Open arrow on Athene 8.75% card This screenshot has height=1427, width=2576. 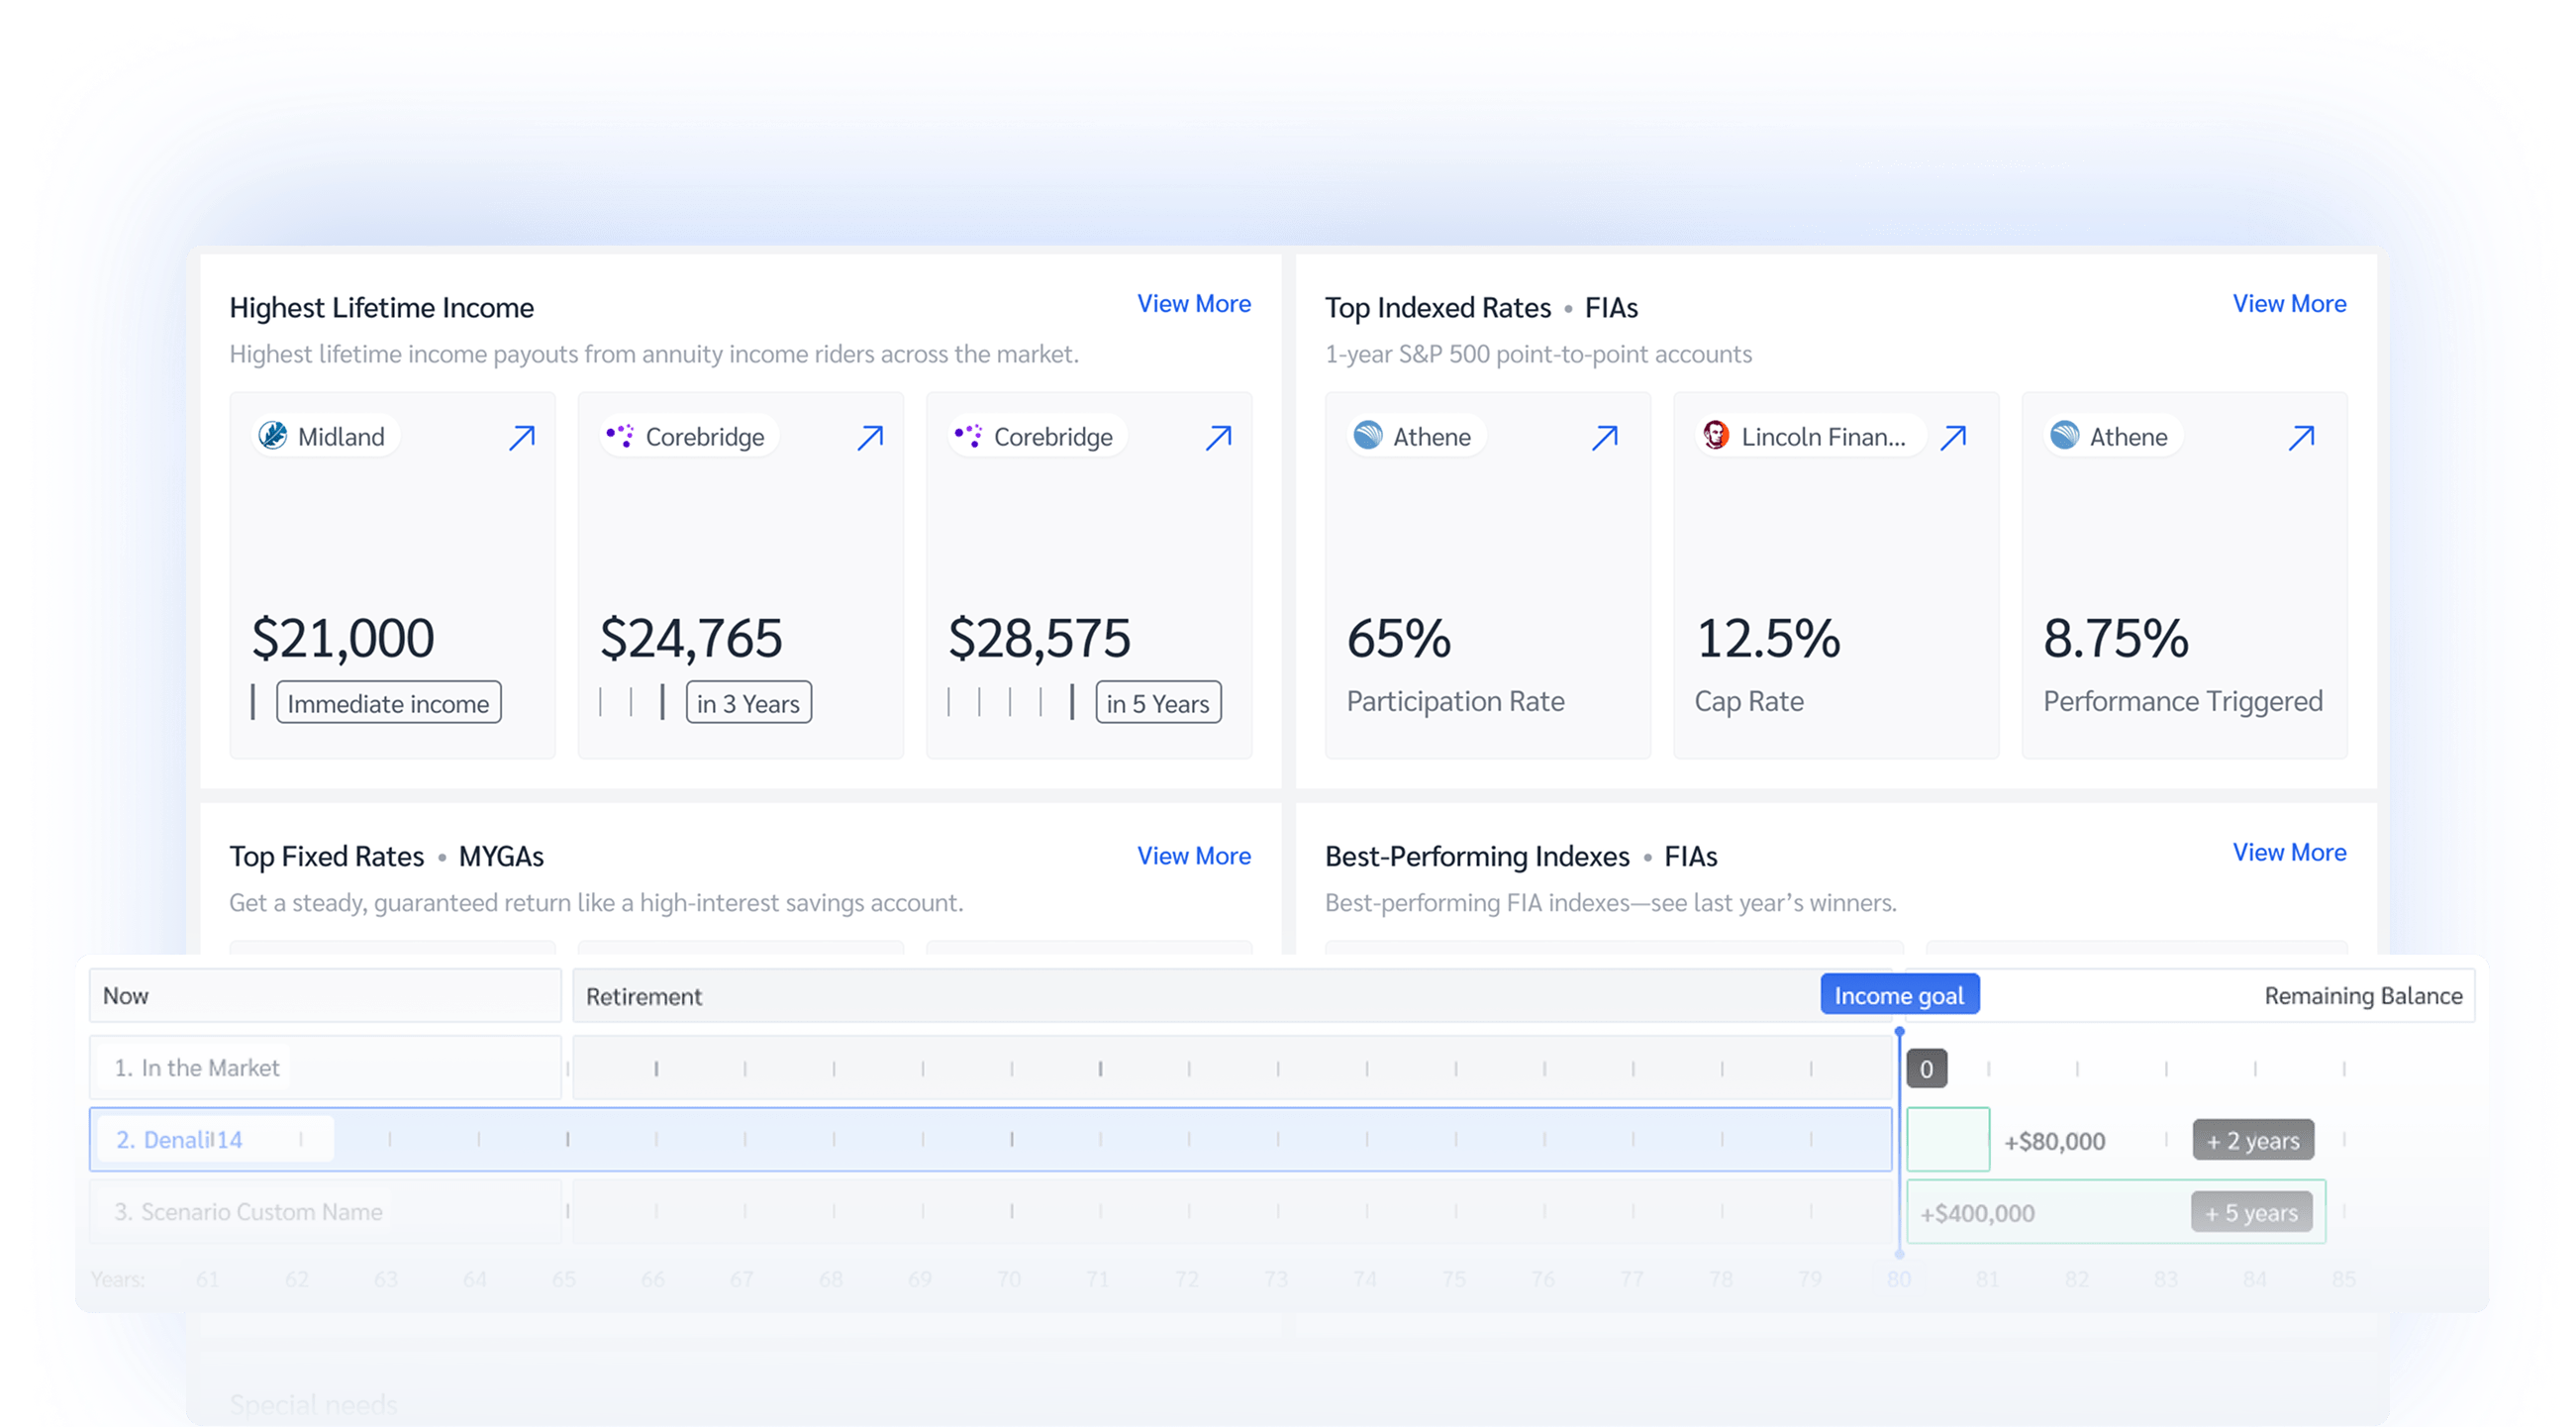[2301, 438]
